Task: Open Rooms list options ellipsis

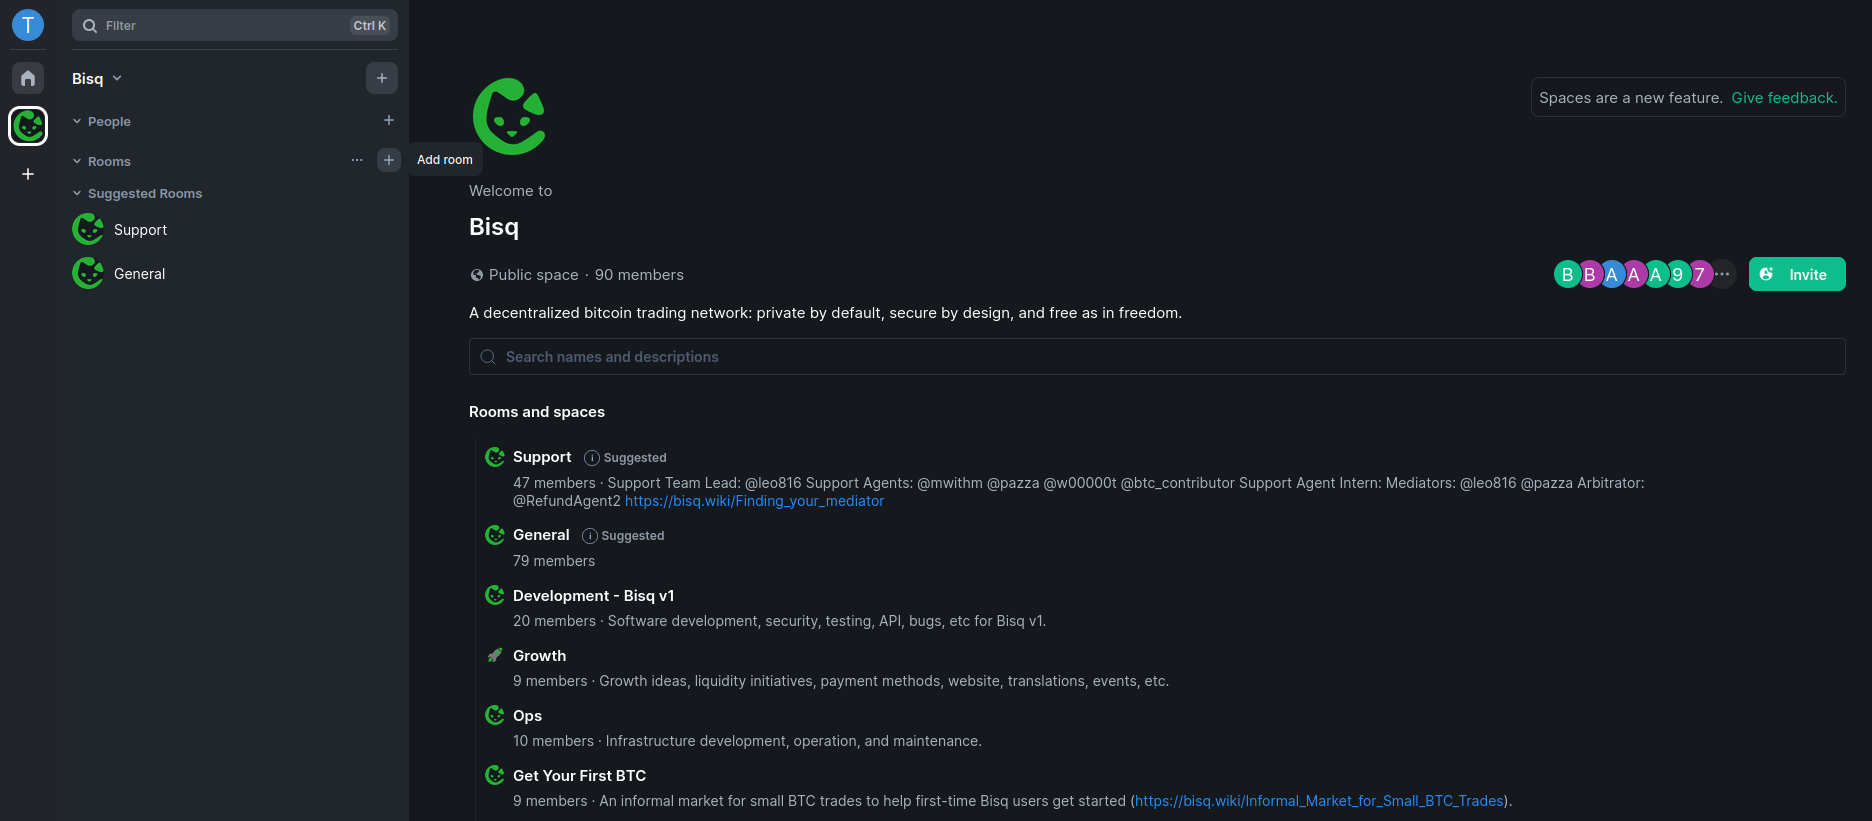Action: pyautogui.click(x=357, y=160)
